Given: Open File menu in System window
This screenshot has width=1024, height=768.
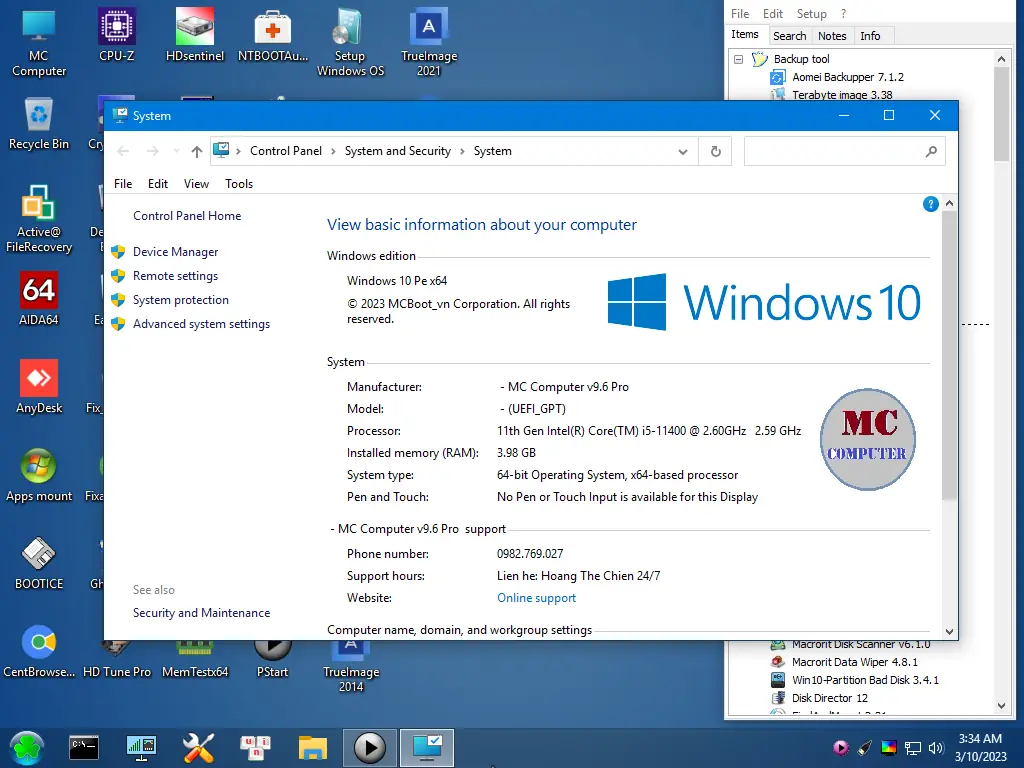Looking at the screenshot, I should 123,184.
